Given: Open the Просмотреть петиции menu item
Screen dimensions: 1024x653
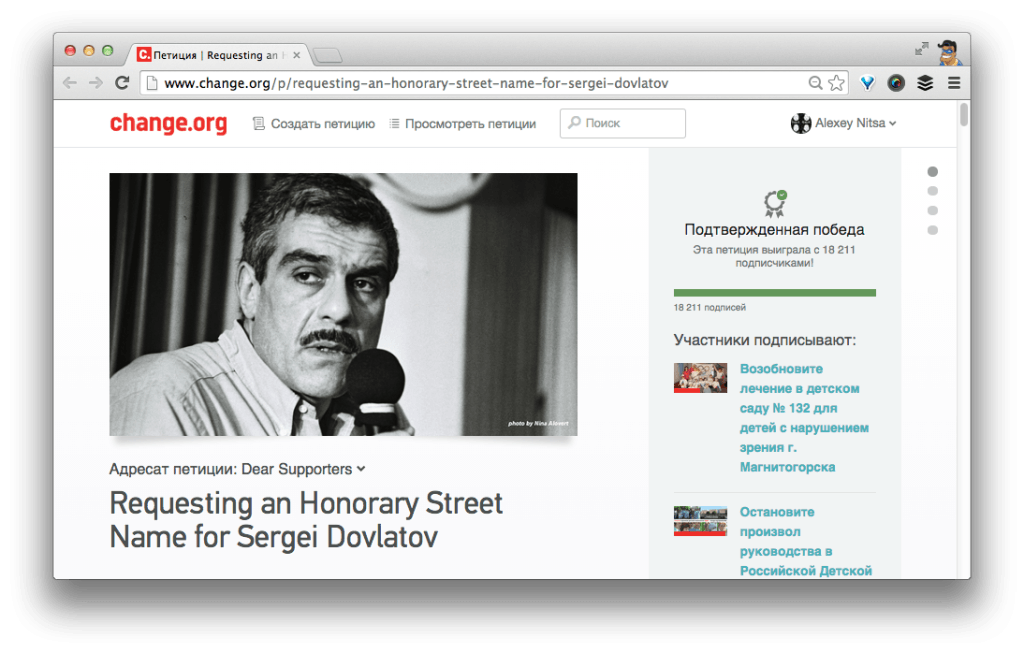Looking at the screenshot, I should coord(463,124).
